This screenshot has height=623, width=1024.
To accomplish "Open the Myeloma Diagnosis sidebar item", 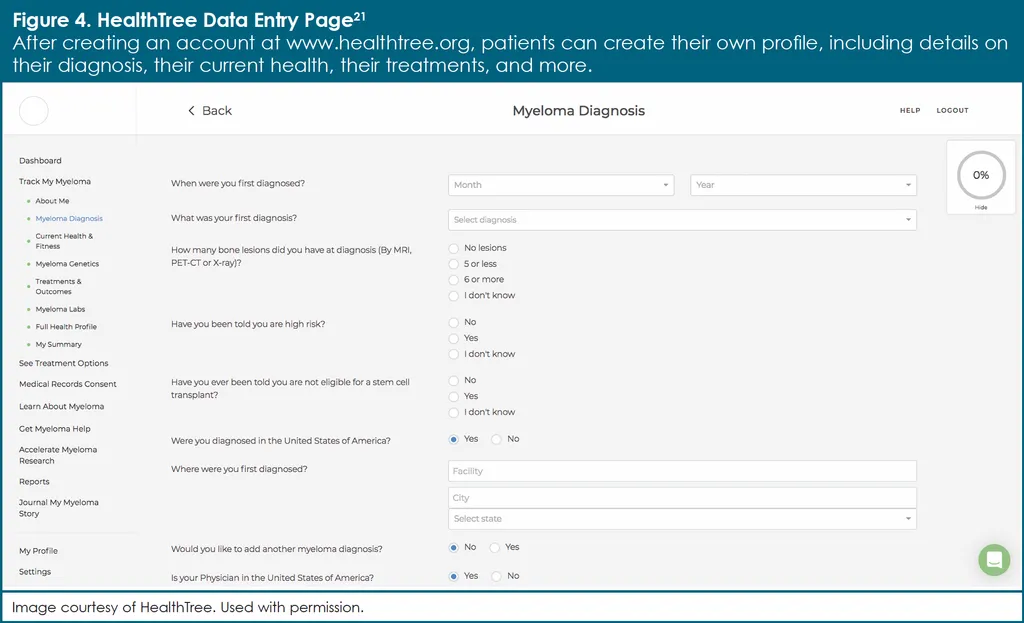I will (69, 219).
